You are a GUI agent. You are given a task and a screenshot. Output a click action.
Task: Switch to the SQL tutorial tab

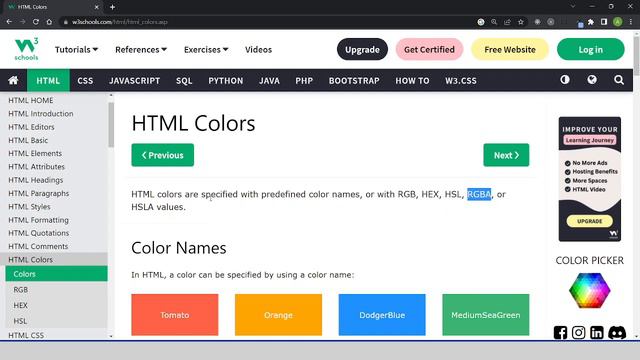tap(184, 80)
